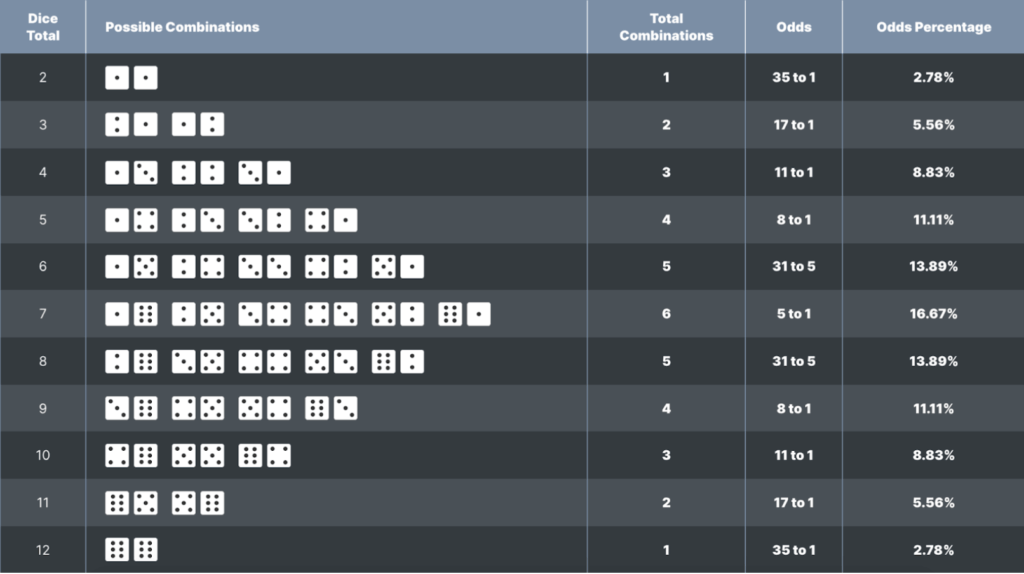The height and width of the screenshot is (574, 1024).
Task: Select the six-one dice pair in row 7
Action: pyautogui.click(x=464, y=314)
